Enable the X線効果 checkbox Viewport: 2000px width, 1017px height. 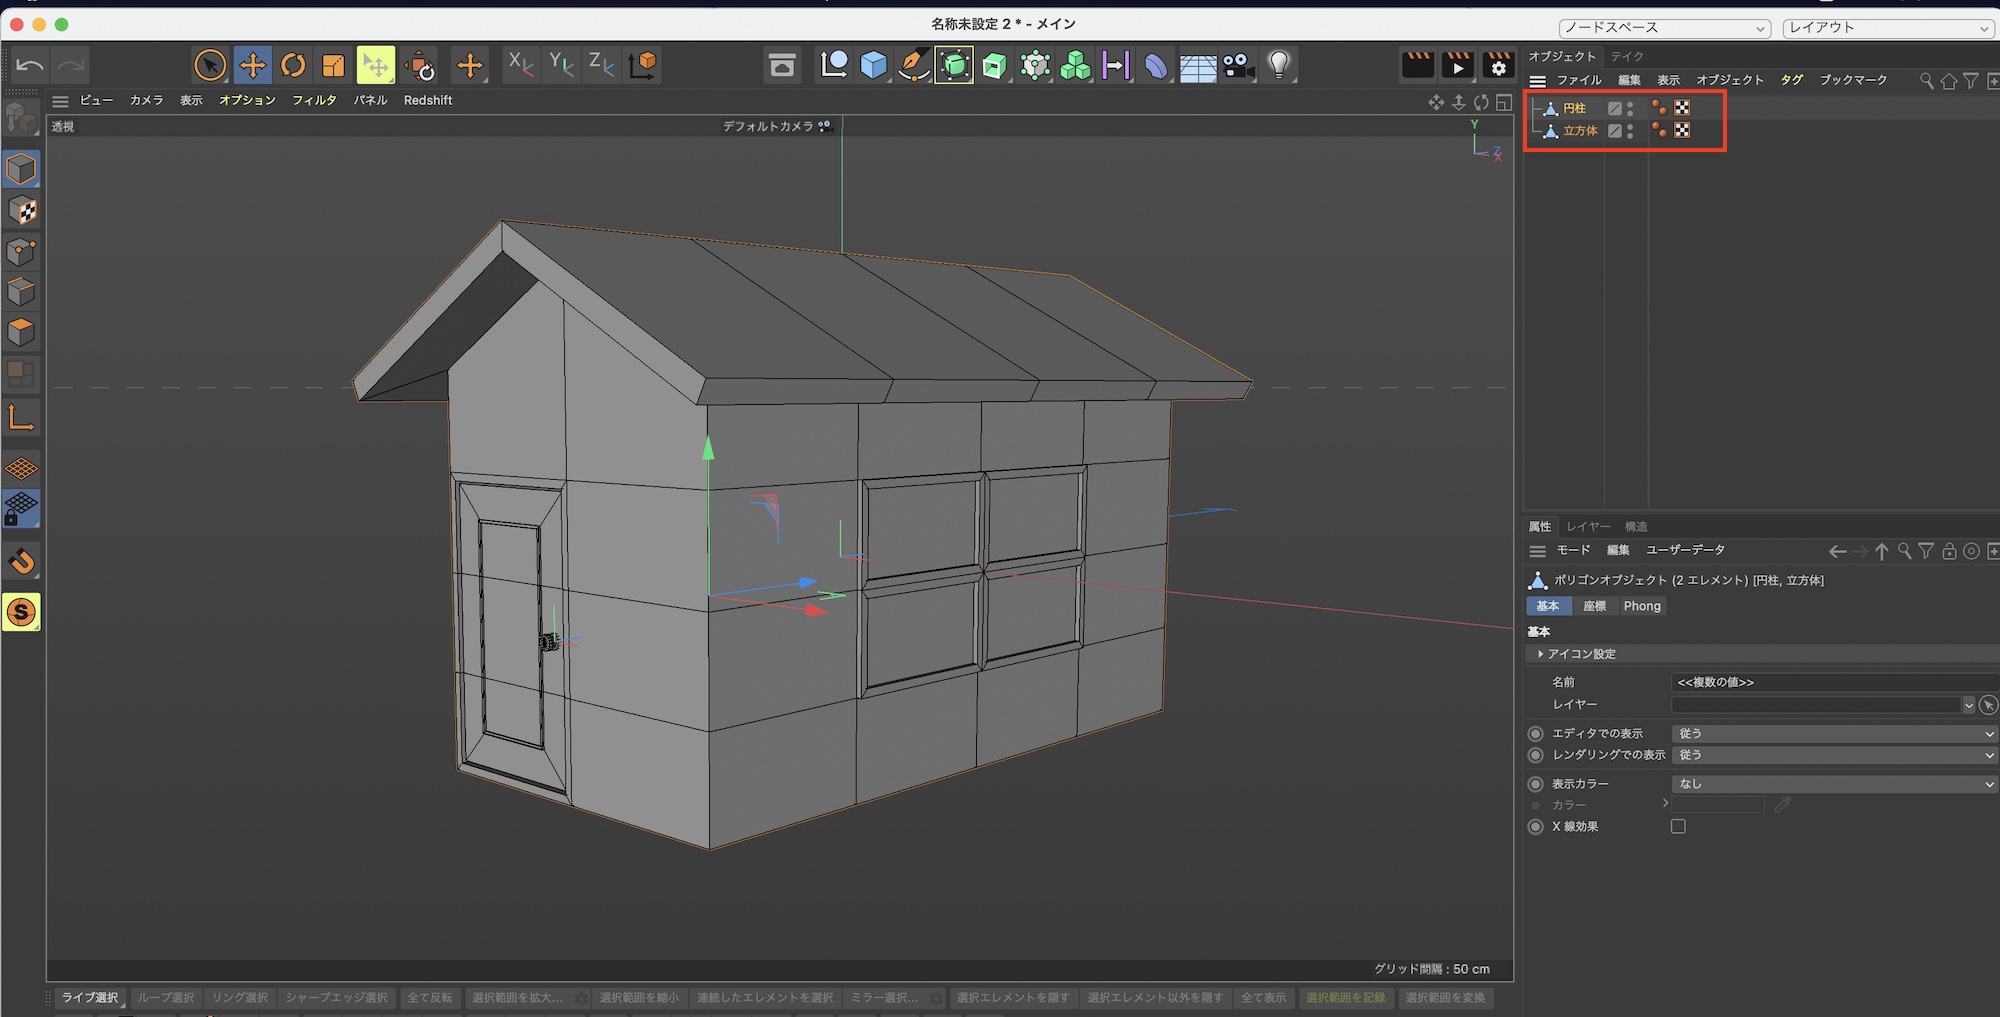(x=1678, y=827)
